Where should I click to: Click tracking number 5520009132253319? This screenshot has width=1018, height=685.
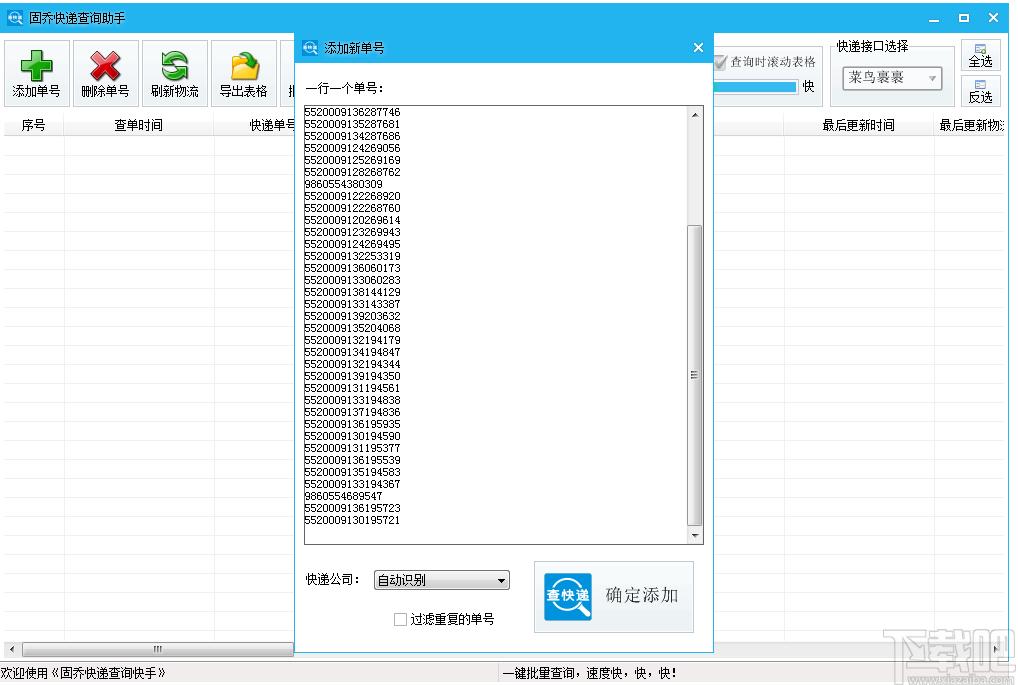coord(352,256)
